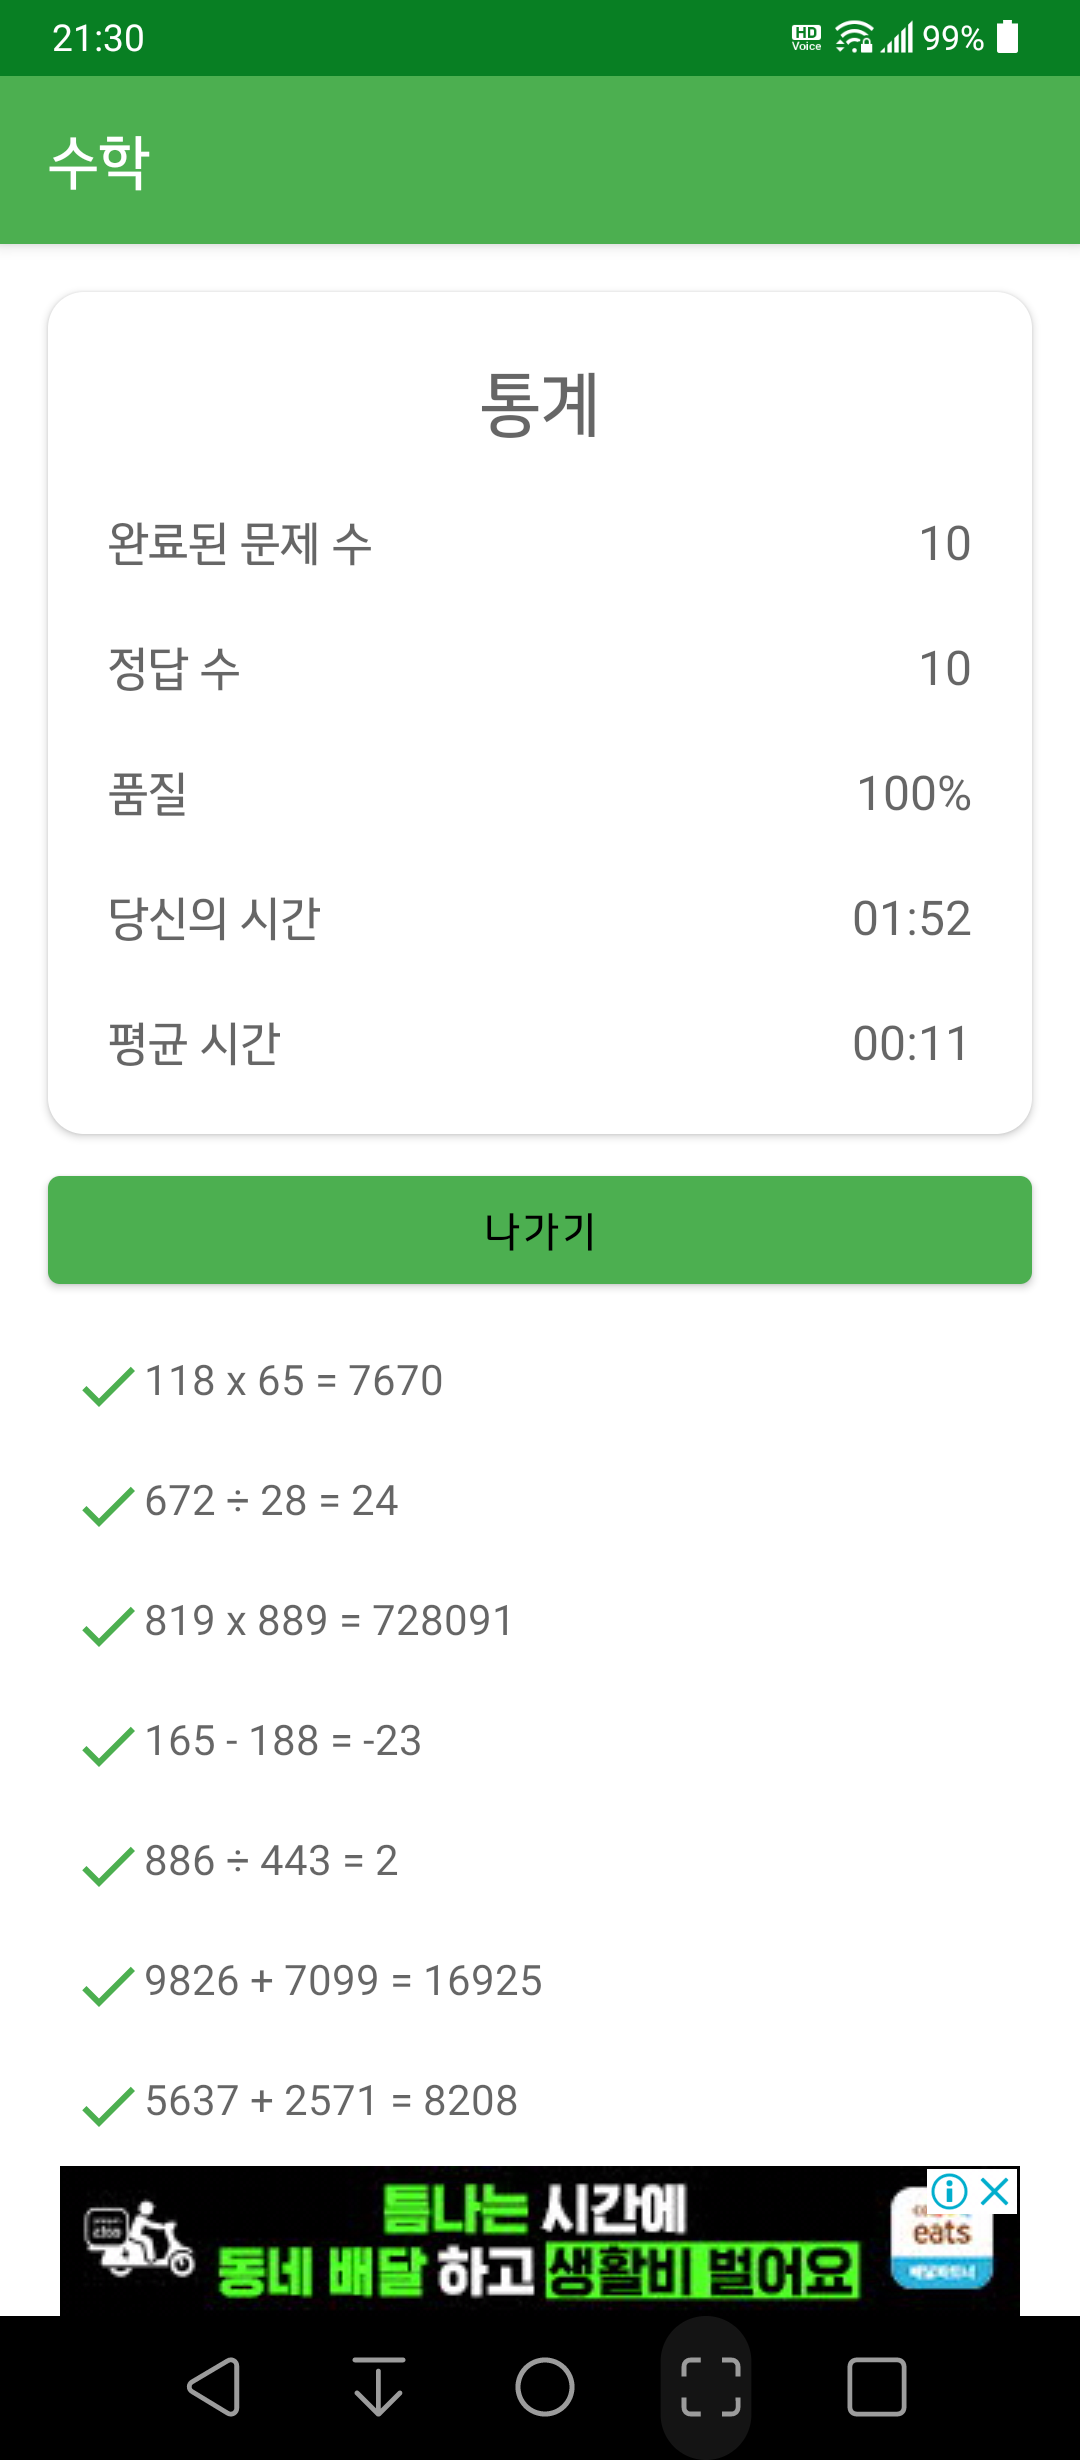Click the checkmark beside 165 - 188 = -23
The width and height of the screenshot is (1080, 2460).
tap(108, 1746)
